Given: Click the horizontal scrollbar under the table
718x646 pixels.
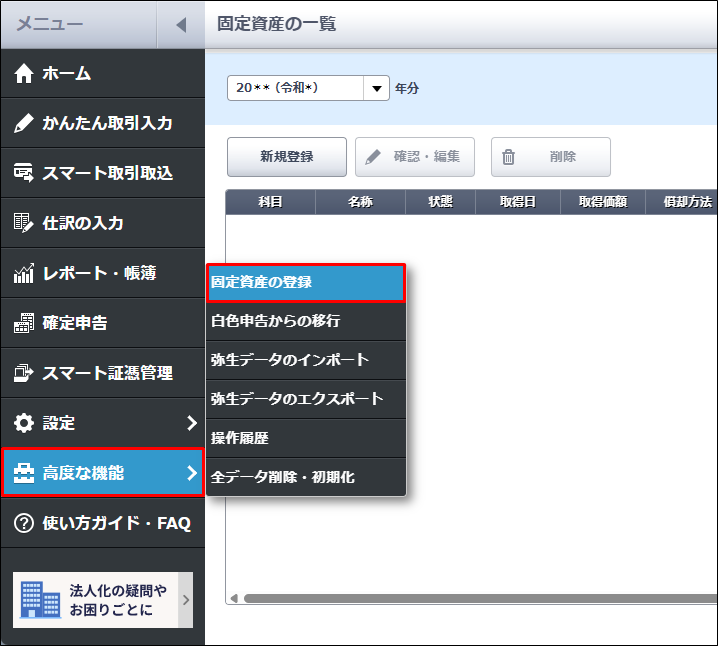Looking at the screenshot, I should [x=470, y=599].
